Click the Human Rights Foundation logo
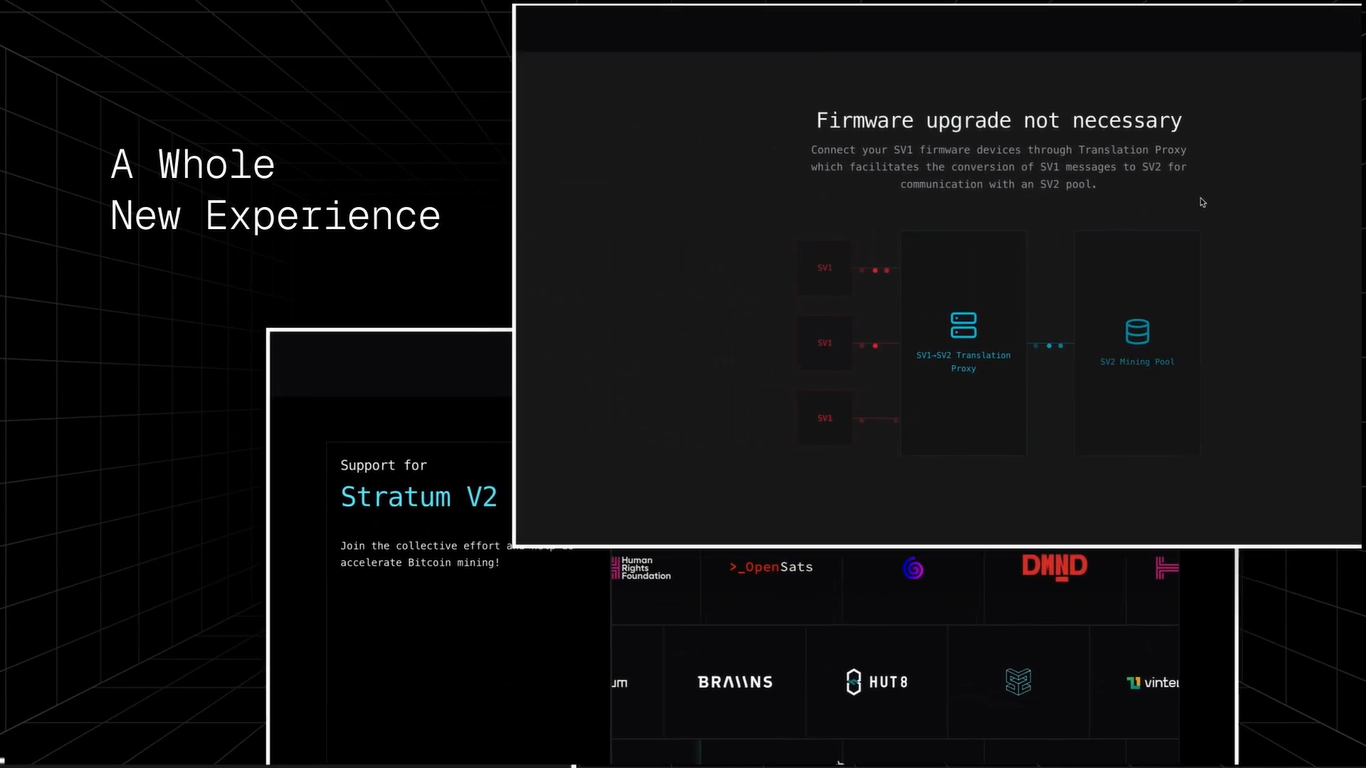 point(641,568)
